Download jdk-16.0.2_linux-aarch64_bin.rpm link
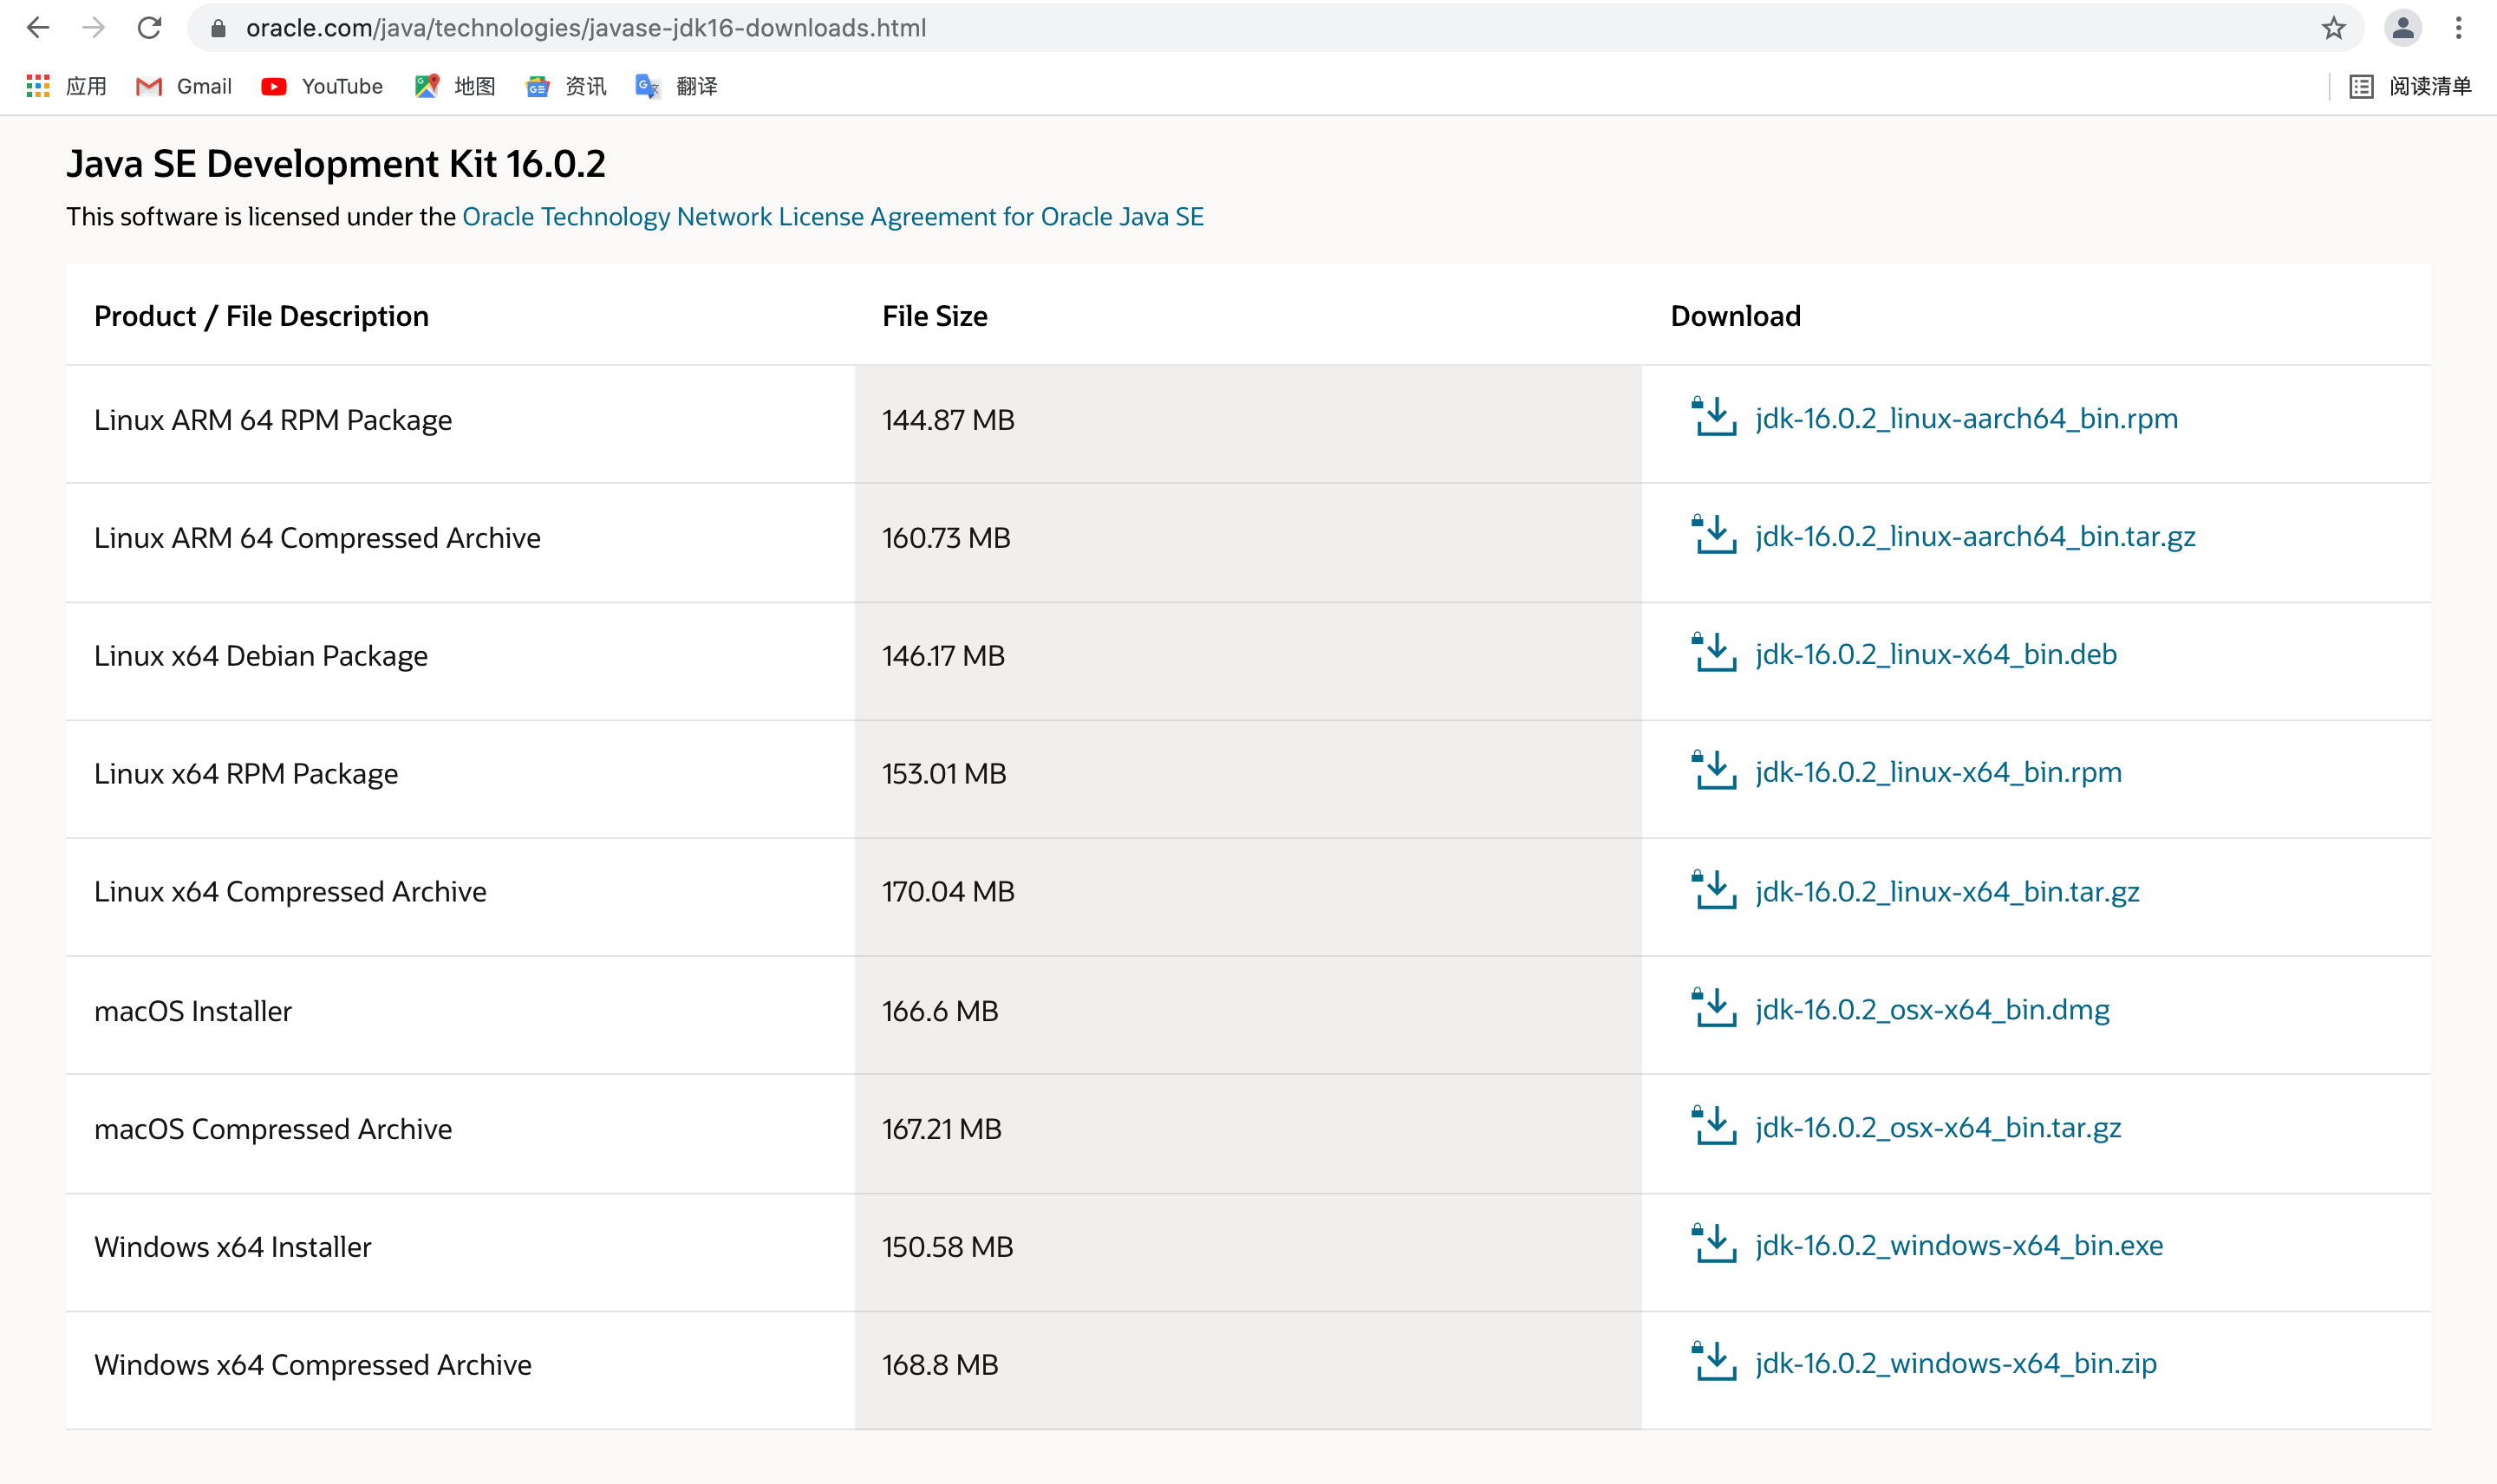The height and width of the screenshot is (1484, 2497). [1966, 418]
